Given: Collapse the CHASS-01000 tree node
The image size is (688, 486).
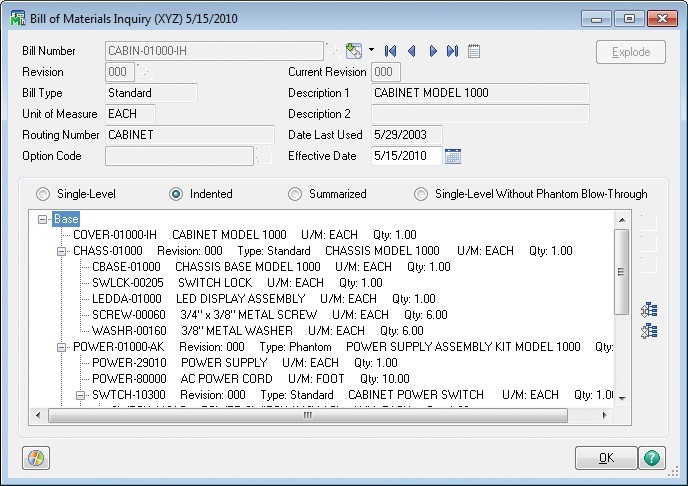Looking at the screenshot, I should click(x=61, y=251).
